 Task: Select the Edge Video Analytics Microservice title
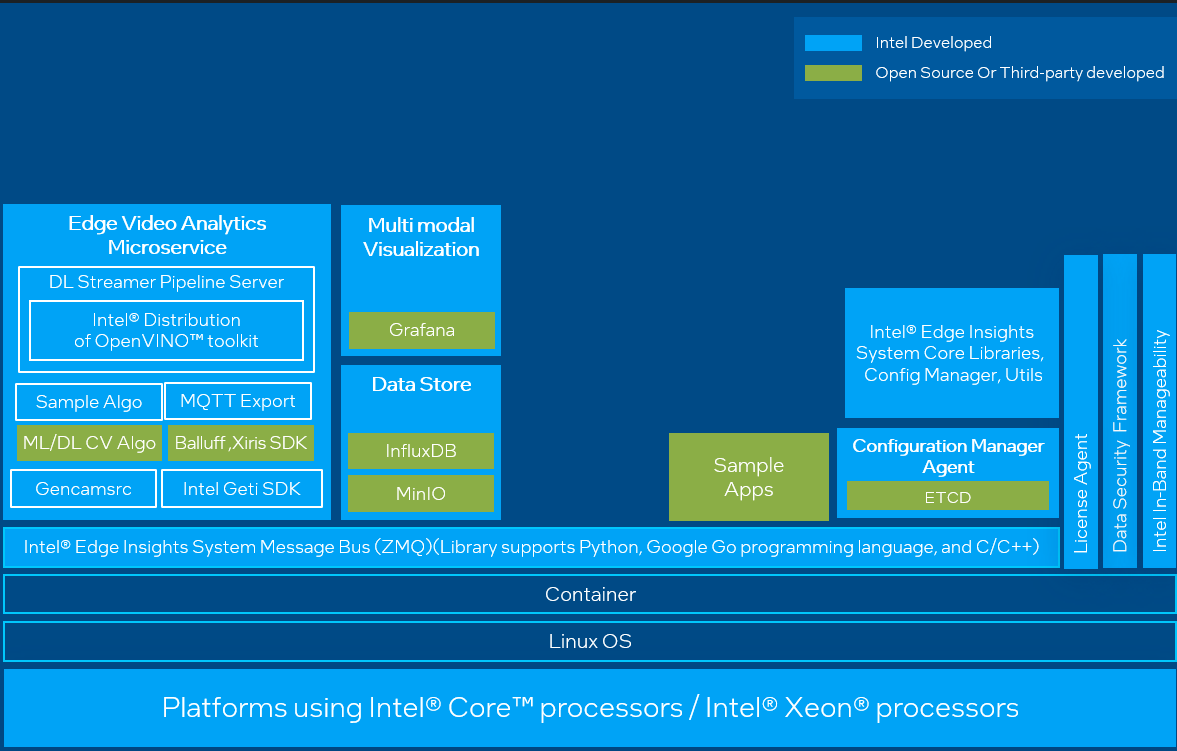167,235
